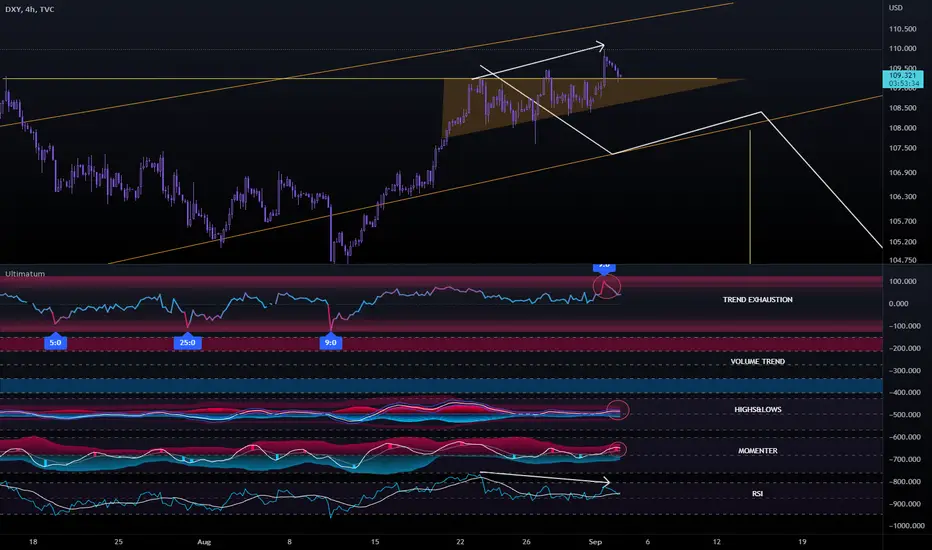Select the MOMENTER label
Screen dimensions: 932x550
pyautogui.click(x=757, y=451)
